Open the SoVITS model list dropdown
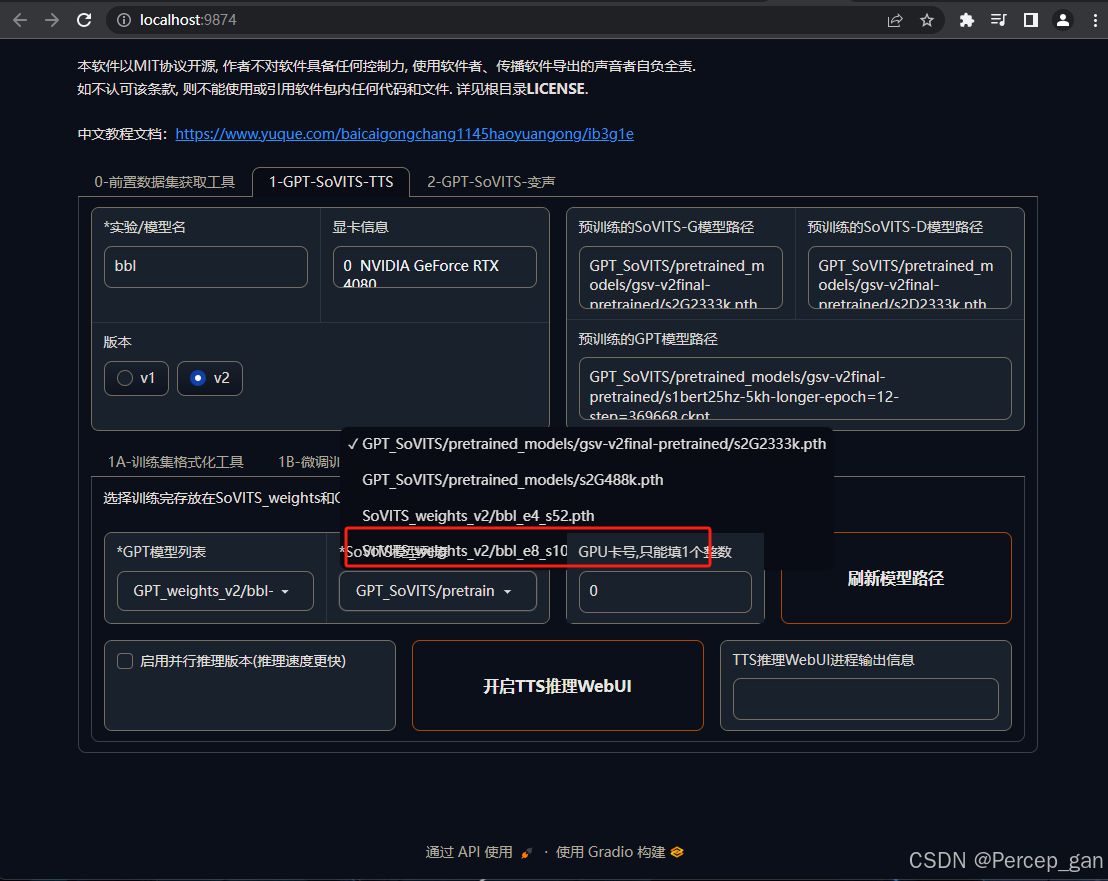The image size is (1108, 881). click(437, 591)
